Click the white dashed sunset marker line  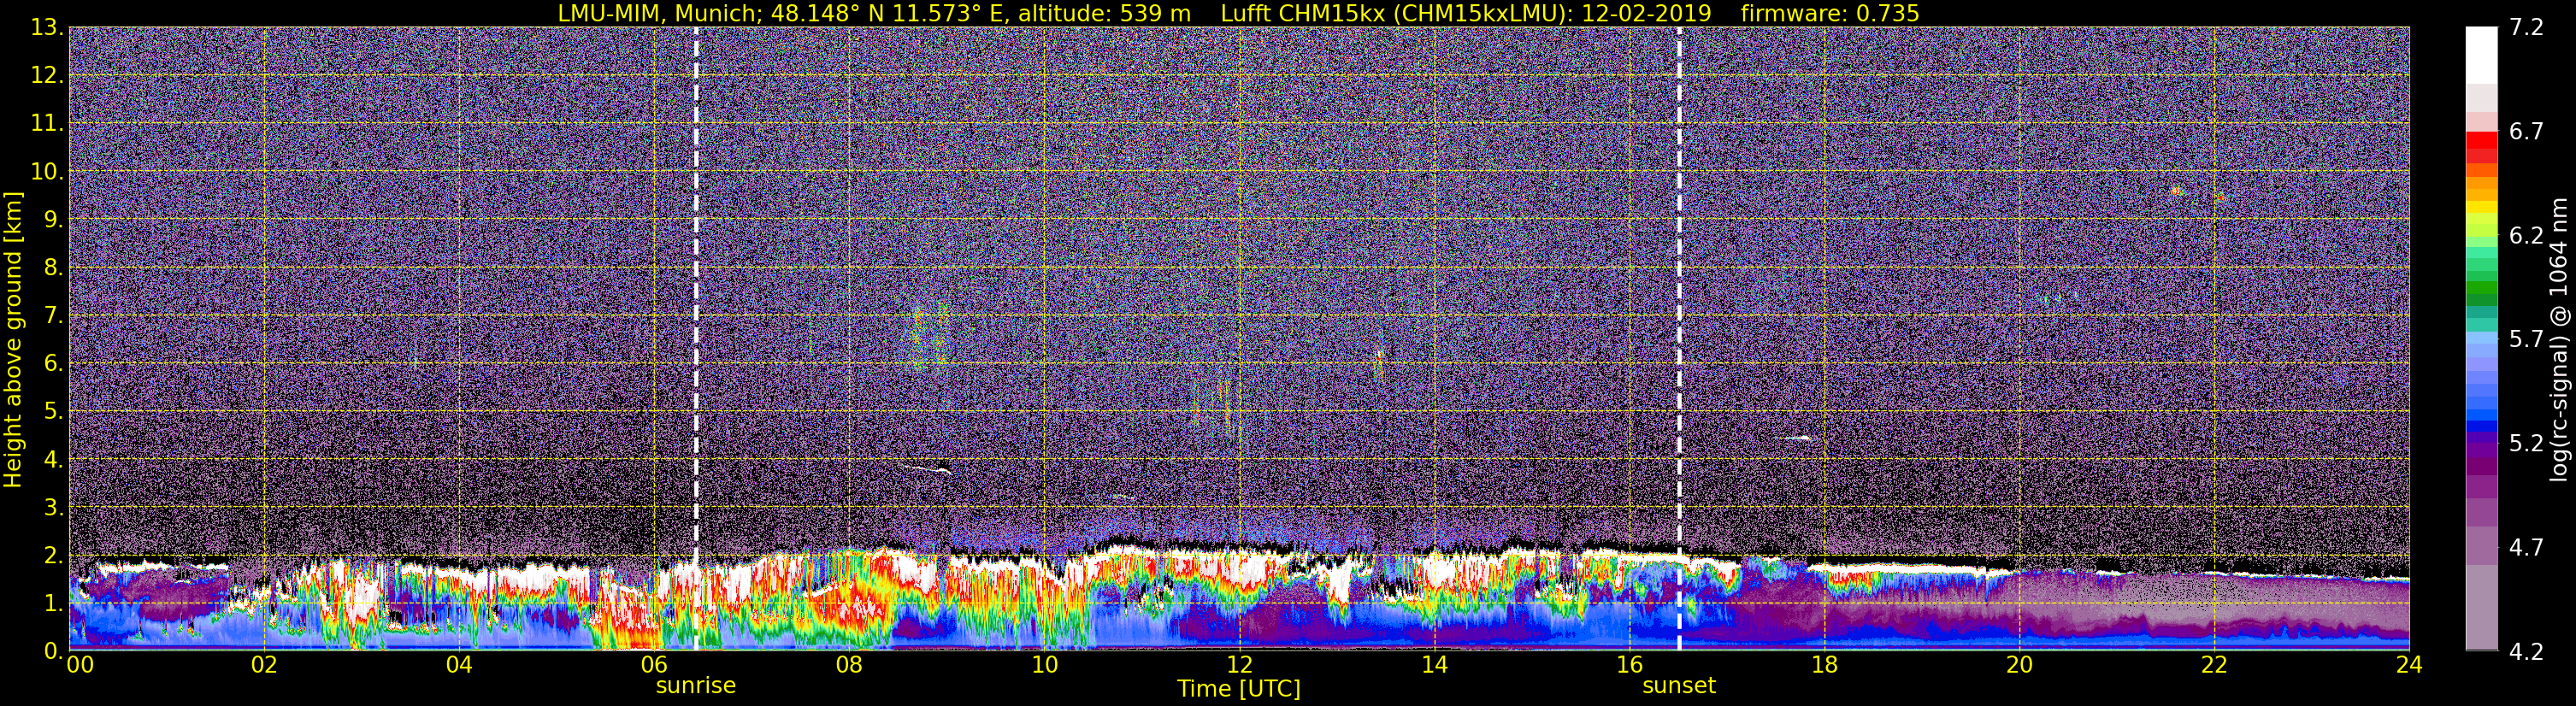pos(1679,338)
